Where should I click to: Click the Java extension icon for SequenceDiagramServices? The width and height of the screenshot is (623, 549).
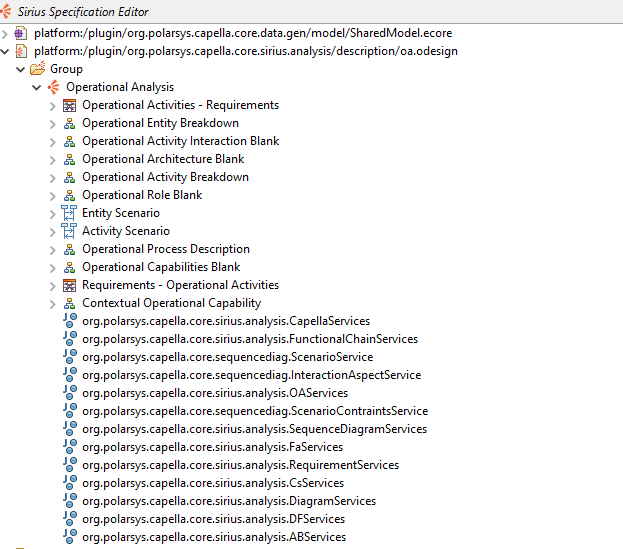coord(70,429)
